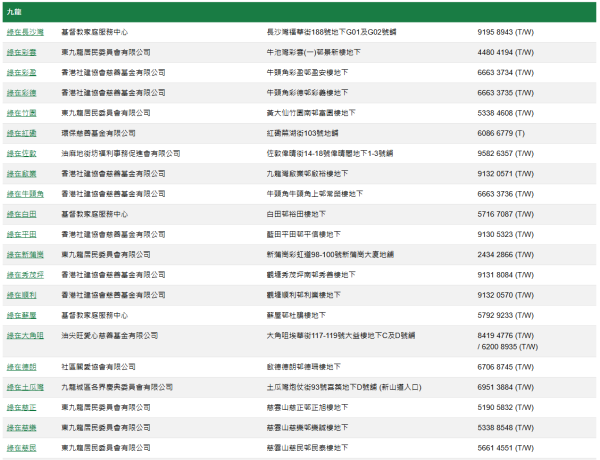This screenshot has height=460, width=600.
Task: Click the 綠在慈樂 link
Action: 21,428
